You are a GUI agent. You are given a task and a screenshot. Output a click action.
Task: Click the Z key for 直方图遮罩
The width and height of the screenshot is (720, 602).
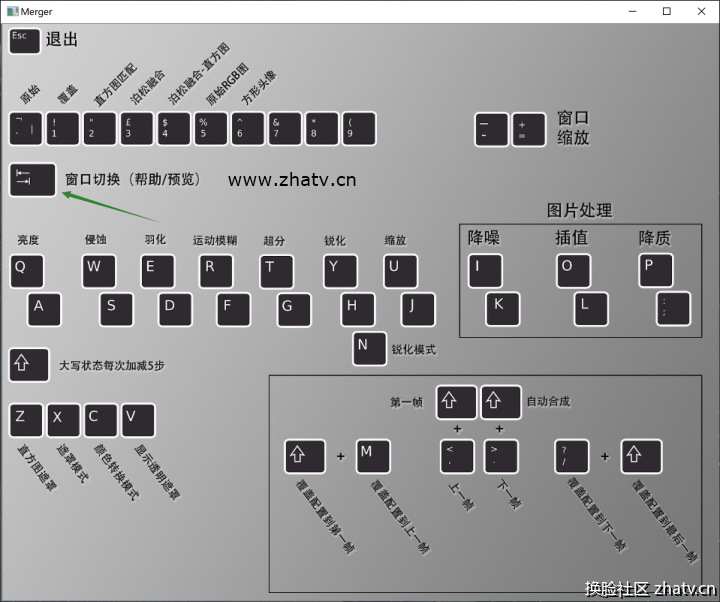tap(26, 420)
